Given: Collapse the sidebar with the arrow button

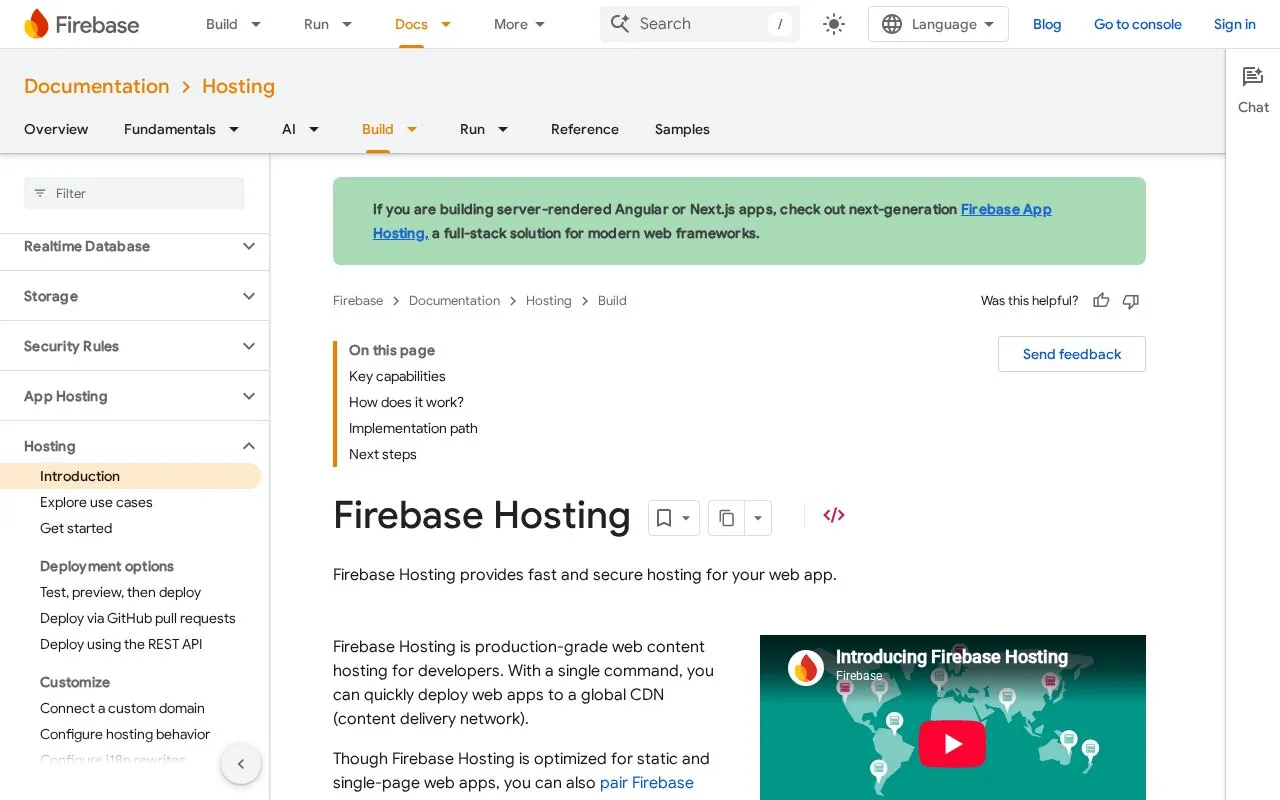Looking at the screenshot, I should pyautogui.click(x=241, y=765).
